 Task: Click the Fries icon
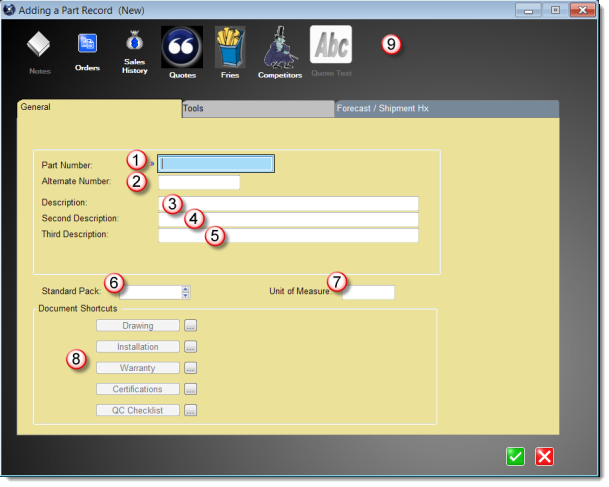pyautogui.click(x=230, y=47)
